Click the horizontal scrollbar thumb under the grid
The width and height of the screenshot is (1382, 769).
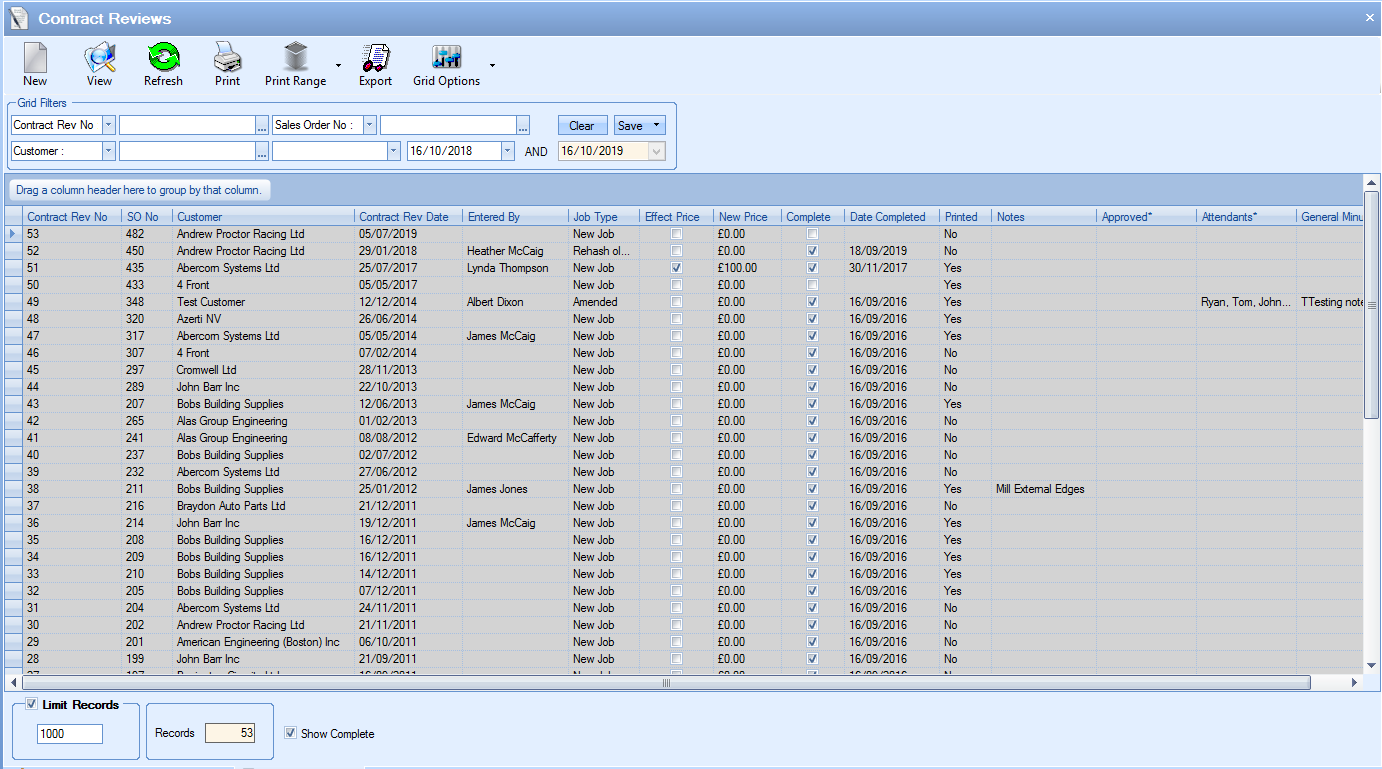coord(666,683)
